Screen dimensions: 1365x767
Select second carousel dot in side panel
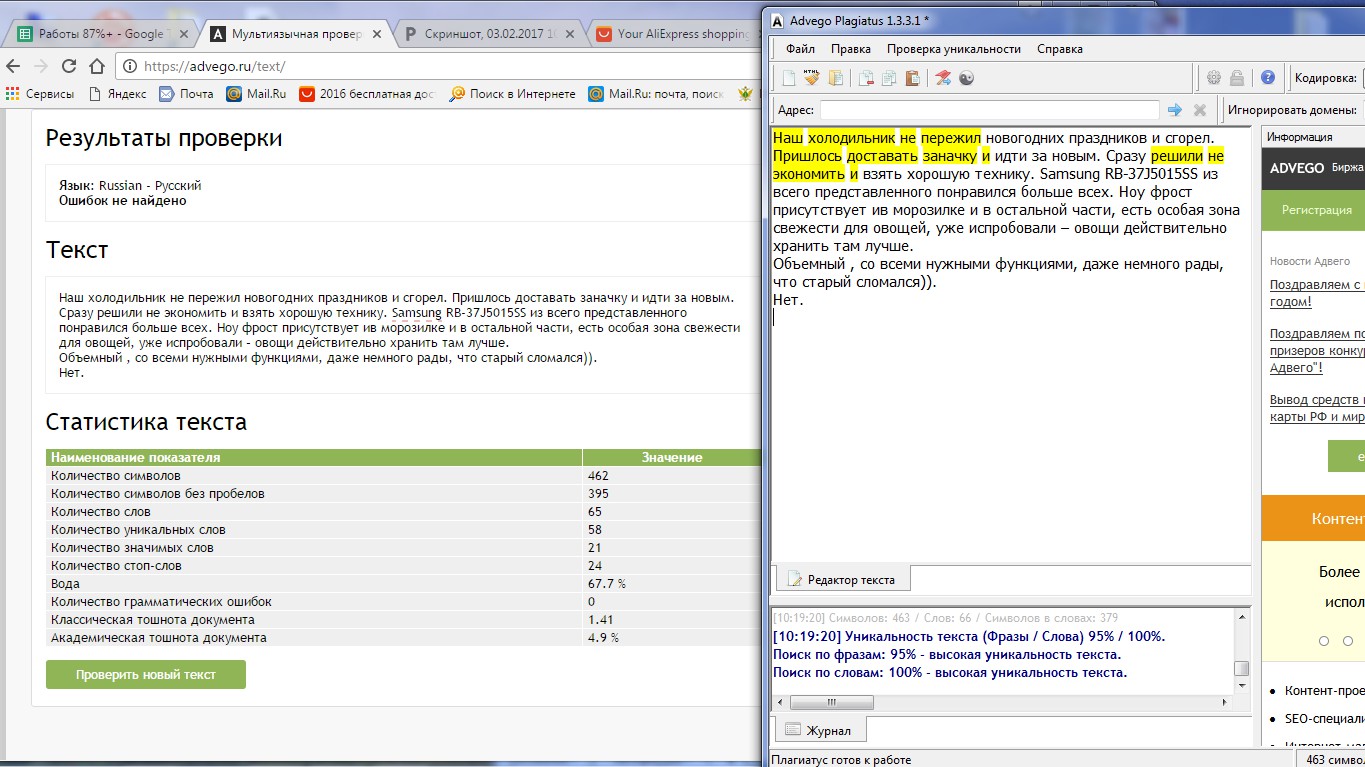pyautogui.click(x=1348, y=641)
